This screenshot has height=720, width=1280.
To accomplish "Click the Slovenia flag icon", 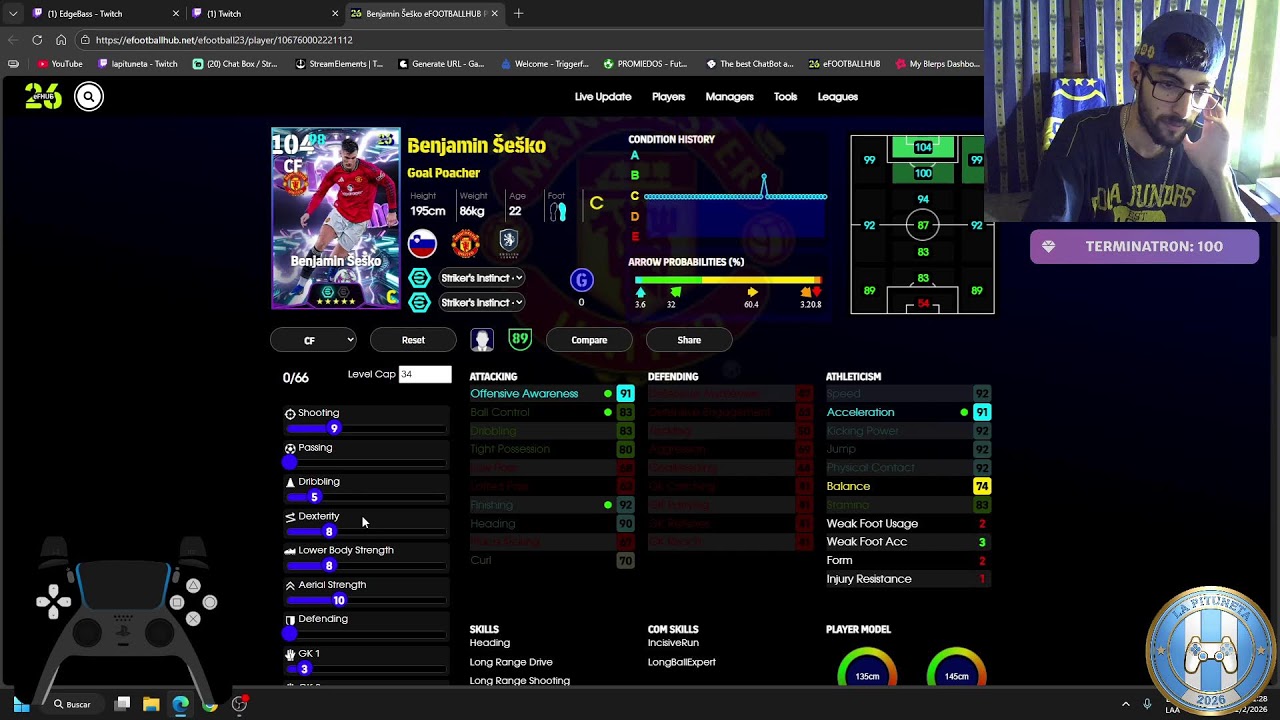I will tap(422, 243).
